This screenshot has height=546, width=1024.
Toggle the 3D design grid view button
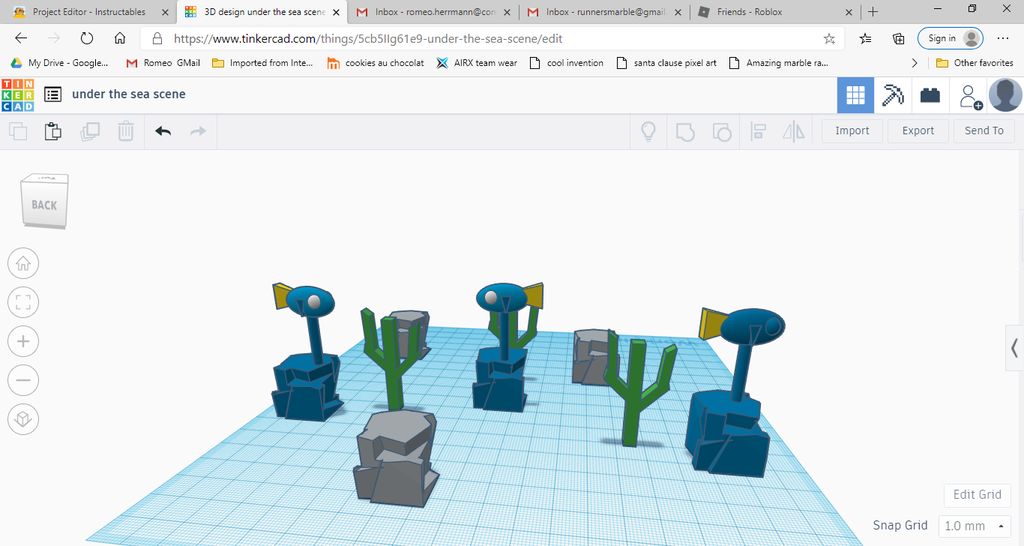pos(855,95)
